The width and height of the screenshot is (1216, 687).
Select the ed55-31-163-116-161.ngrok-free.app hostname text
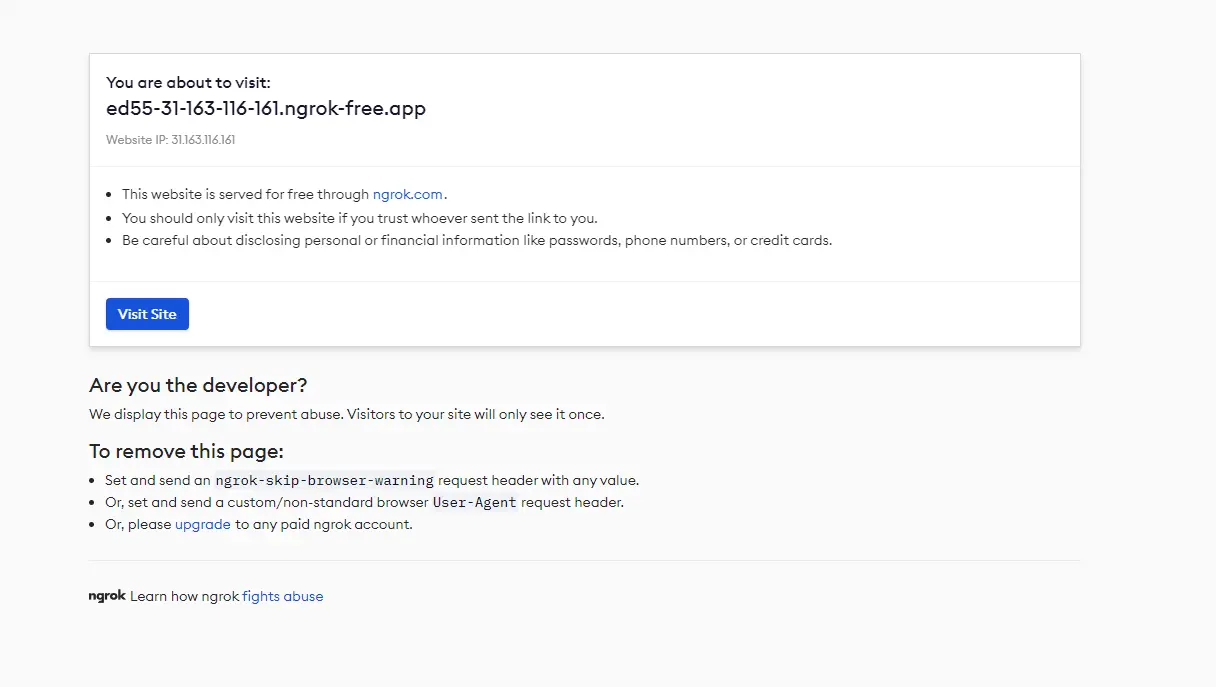click(266, 109)
